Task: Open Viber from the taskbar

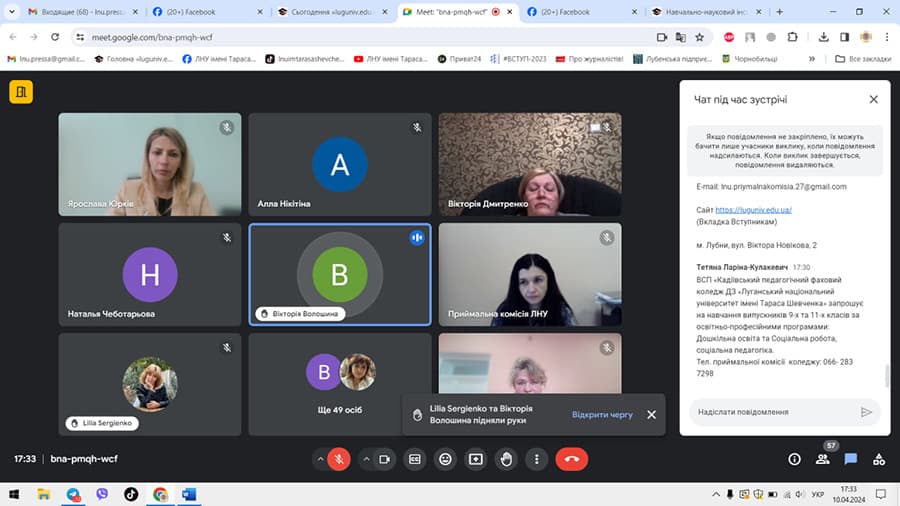Action: coord(102,494)
